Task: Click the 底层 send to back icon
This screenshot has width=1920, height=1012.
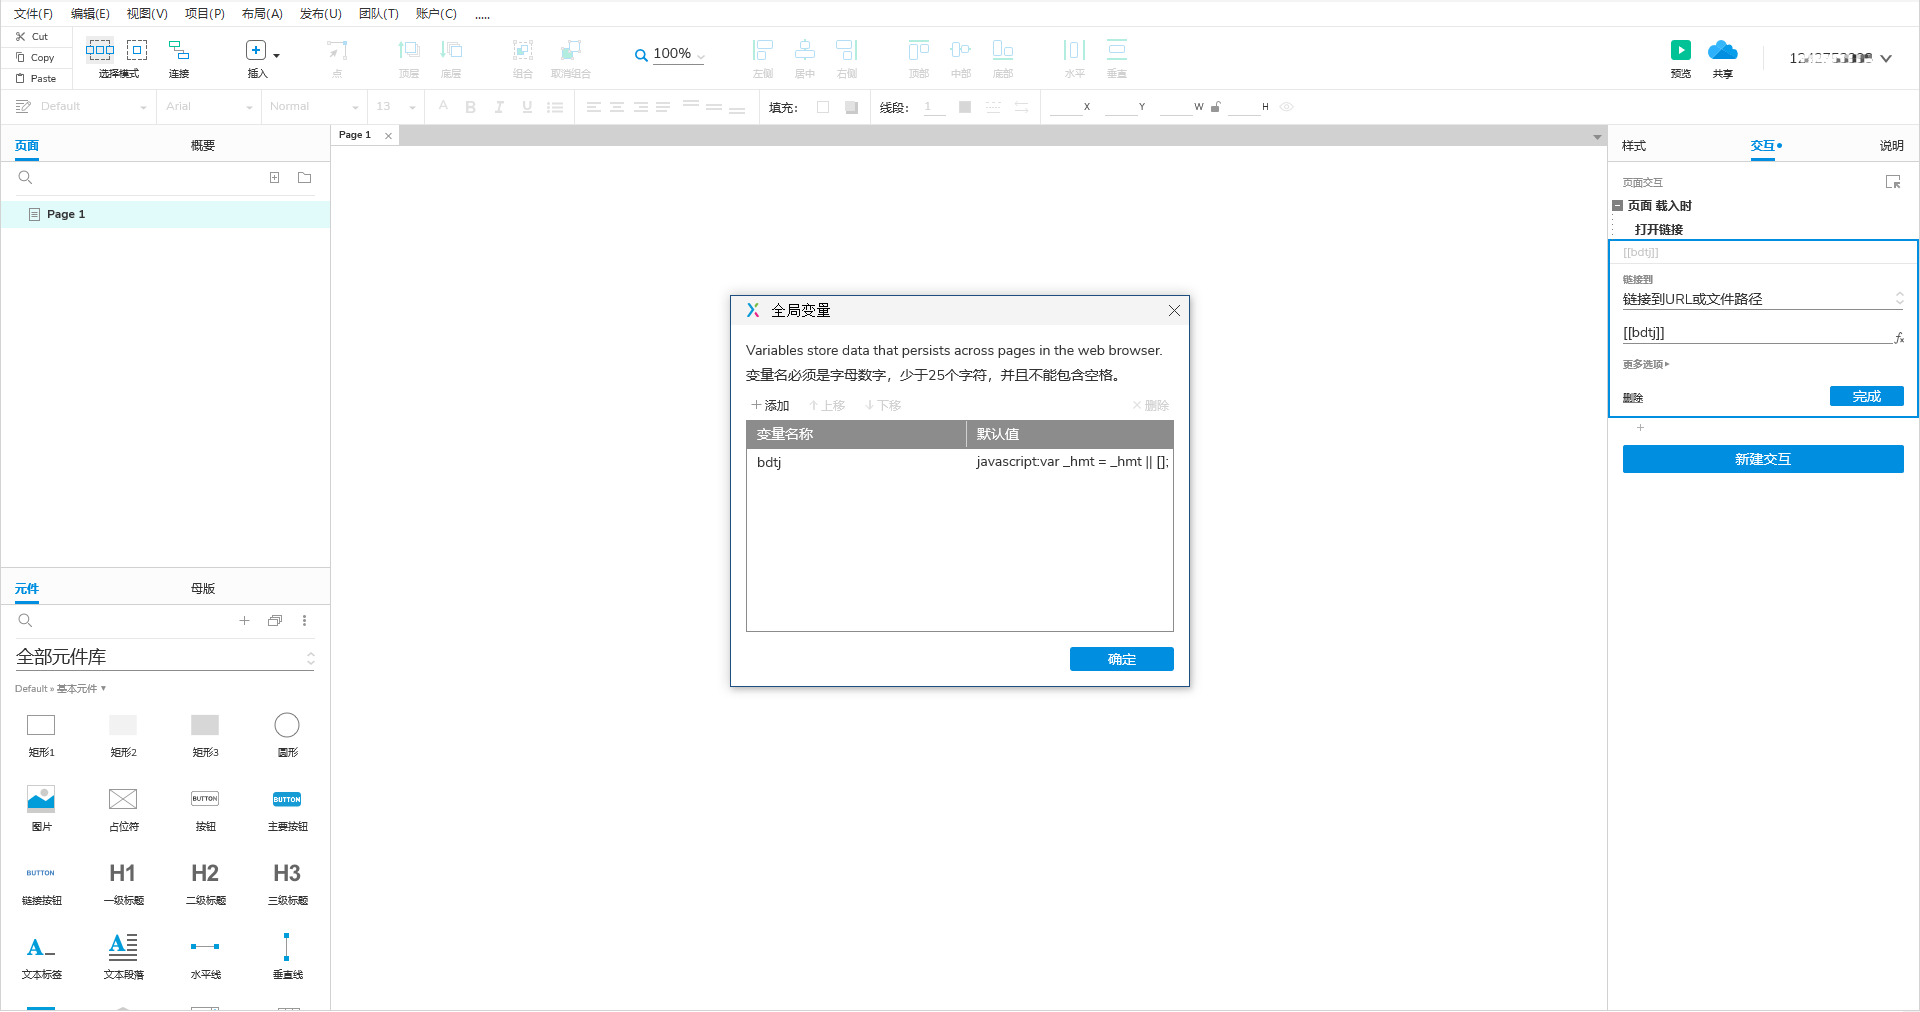Action: tap(451, 50)
